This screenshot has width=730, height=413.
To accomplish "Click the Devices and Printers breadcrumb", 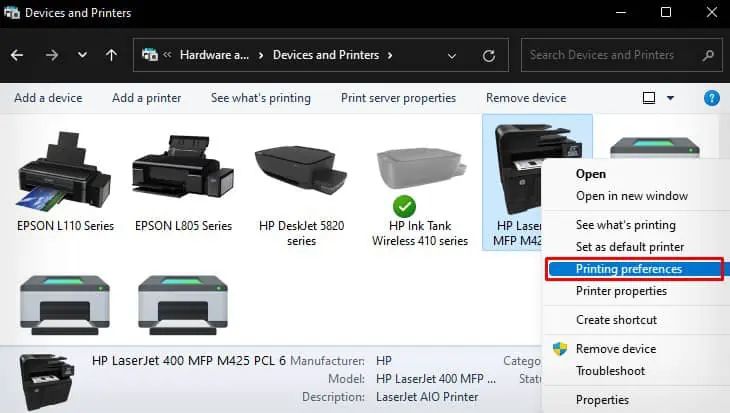I will coord(326,55).
